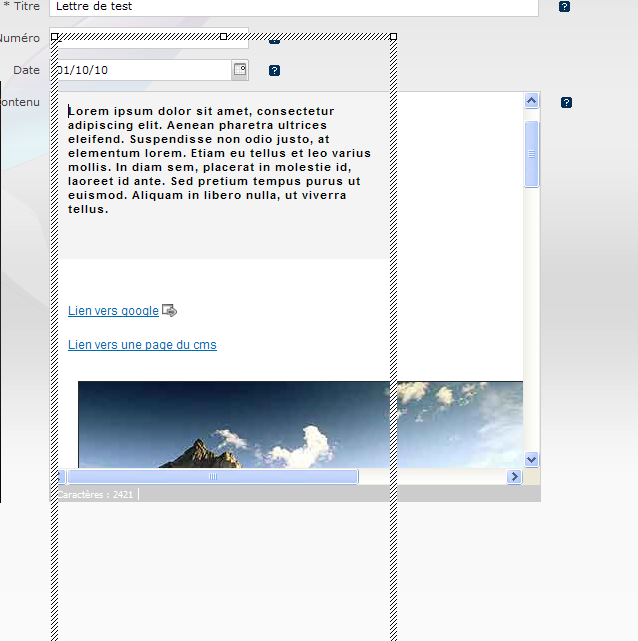The width and height of the screenshot is (638, 641).
Task: Click the Lorem ipsum paragraph text
Action: pos(219,160)
